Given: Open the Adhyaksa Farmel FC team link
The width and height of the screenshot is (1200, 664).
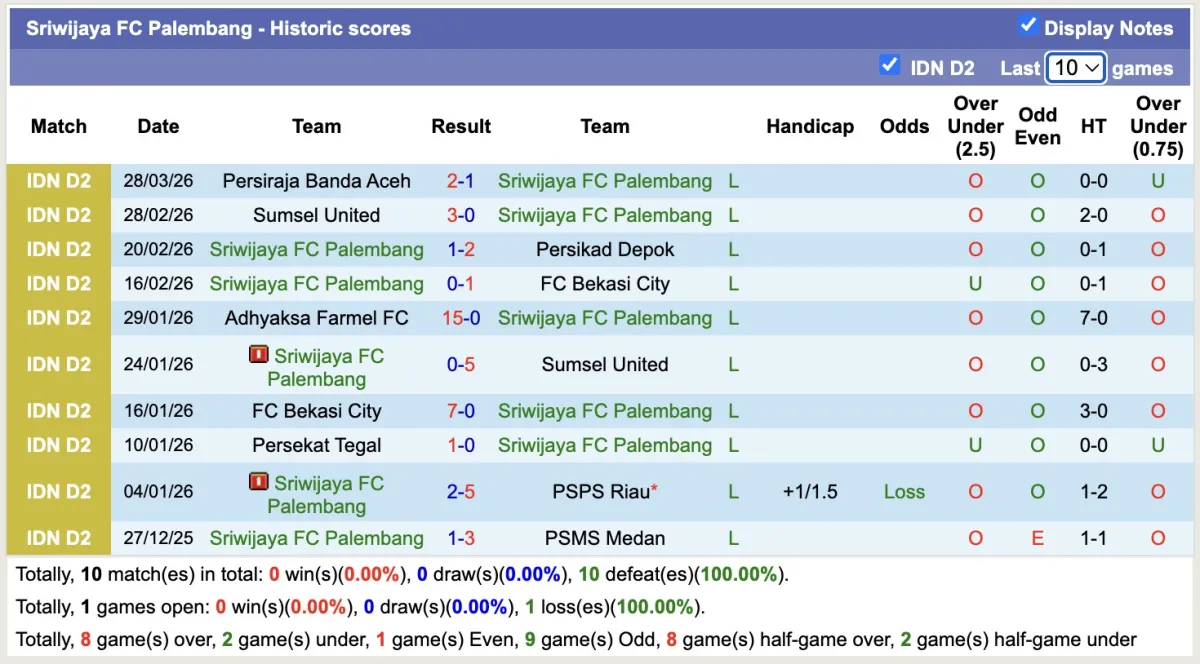Looking at the screenshot, I should pos(316,318).
